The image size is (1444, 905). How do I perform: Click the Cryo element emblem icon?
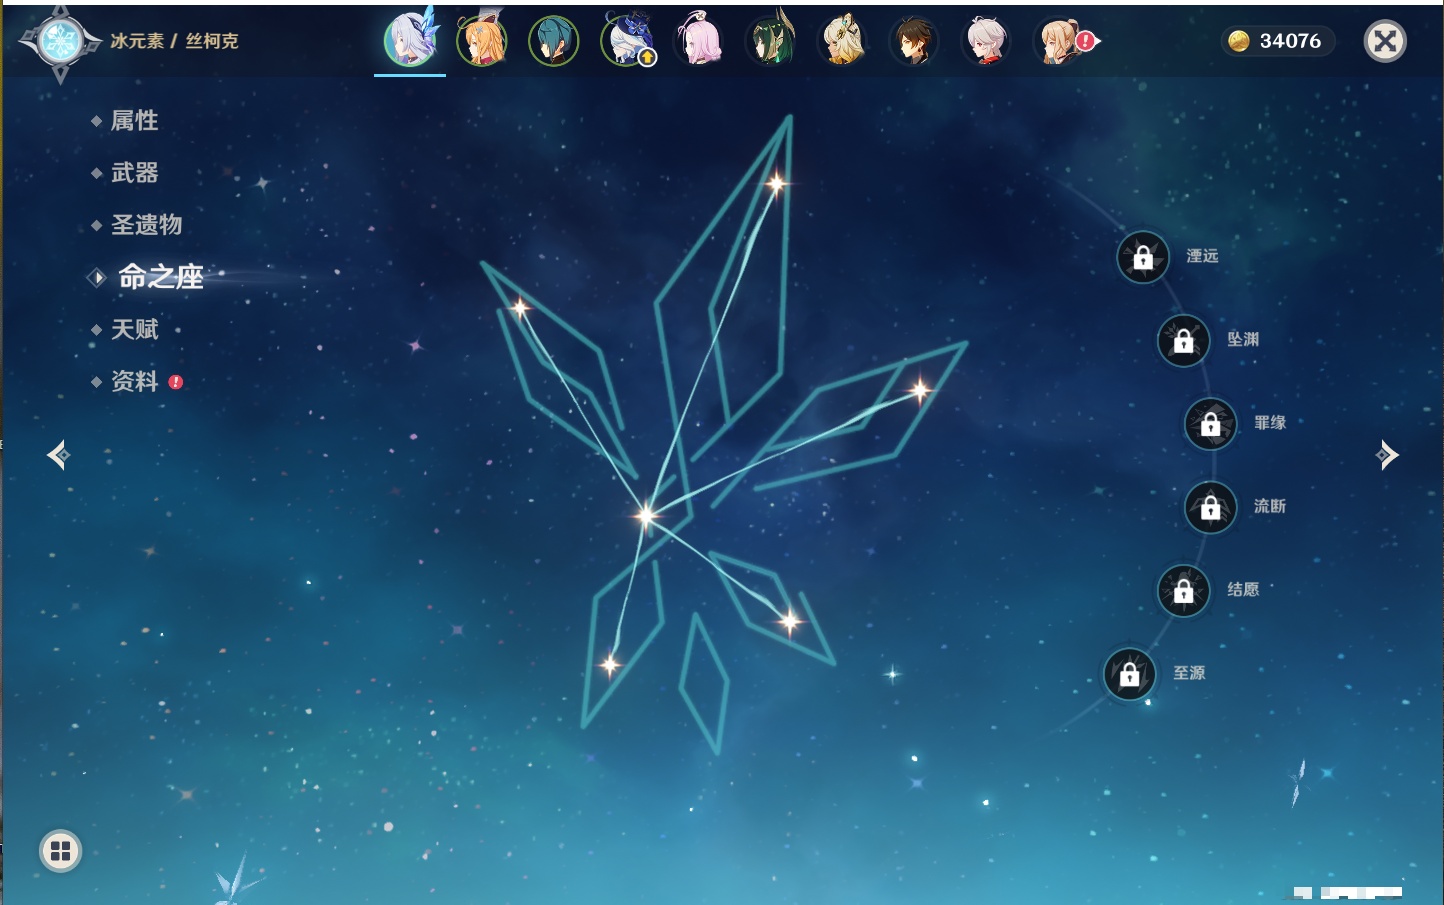click(x=60, y=42)
